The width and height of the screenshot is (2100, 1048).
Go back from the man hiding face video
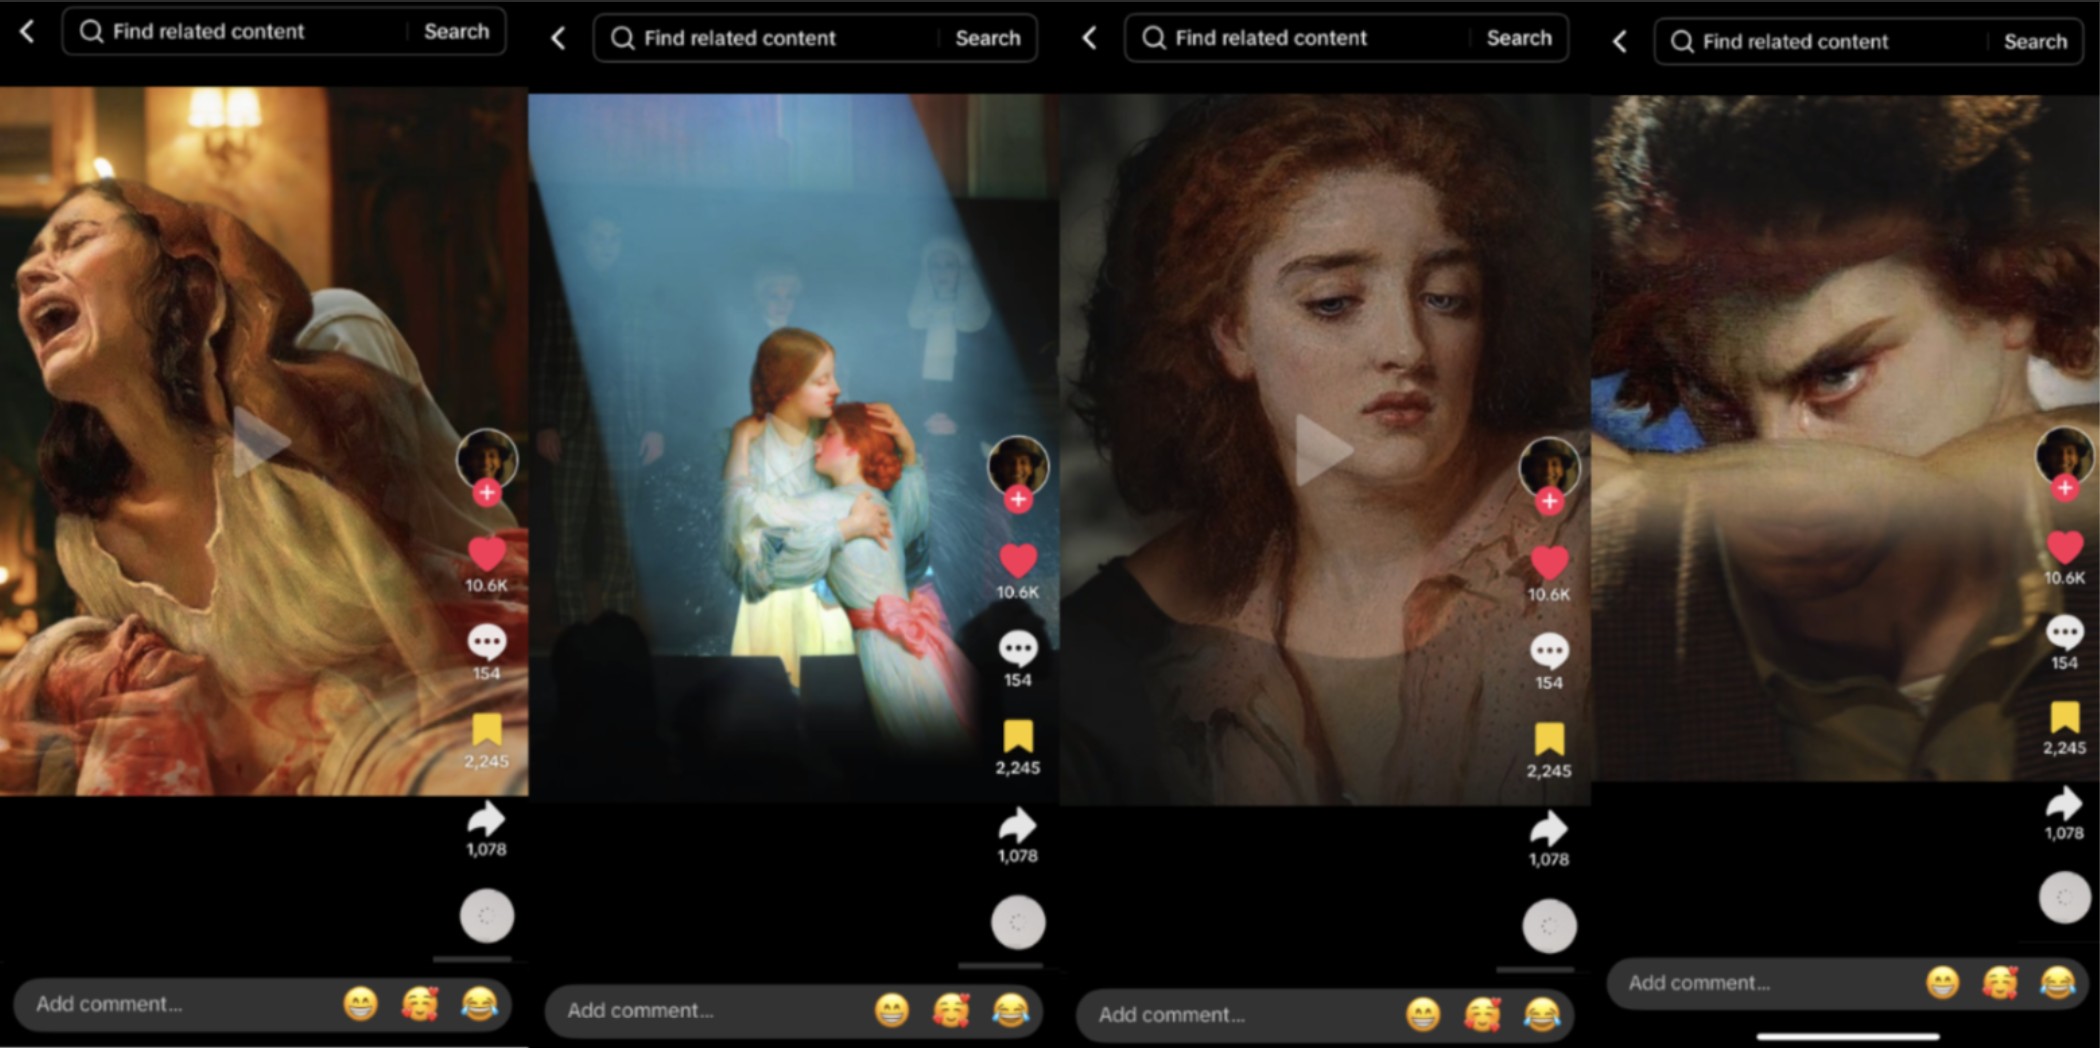tap(1619, 42)
